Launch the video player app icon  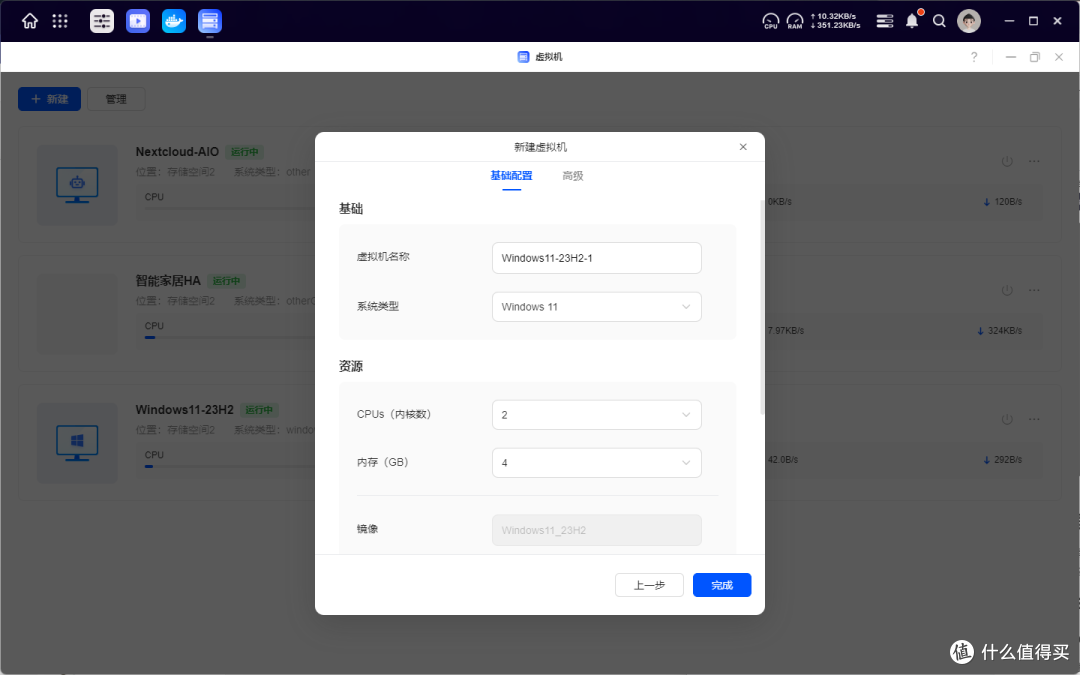pos(138,21)
